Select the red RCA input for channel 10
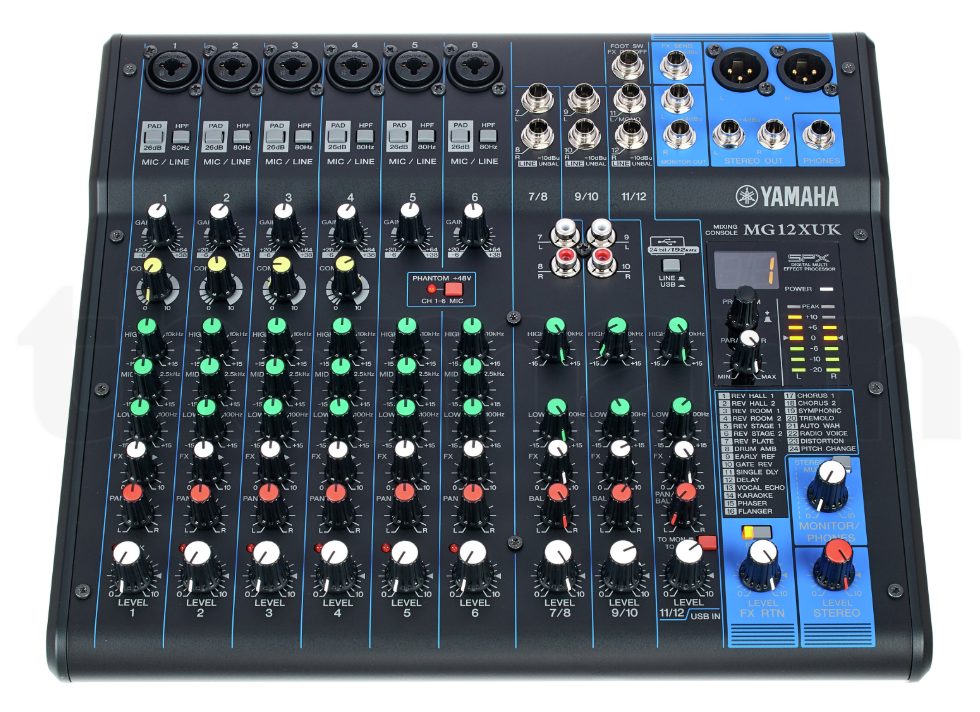Image resolution: width=980 pixels, height=712 pixels. pyautogui.click(x=601, y=262)
